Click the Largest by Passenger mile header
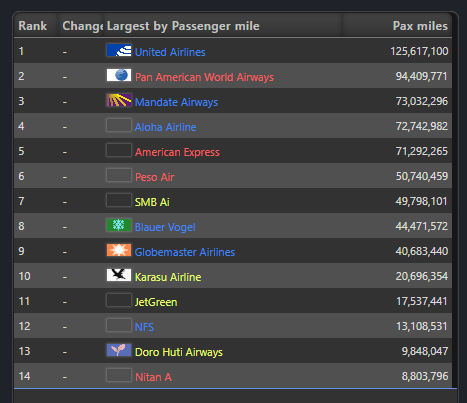Screen dimensions: 467x403 (183, 26)
